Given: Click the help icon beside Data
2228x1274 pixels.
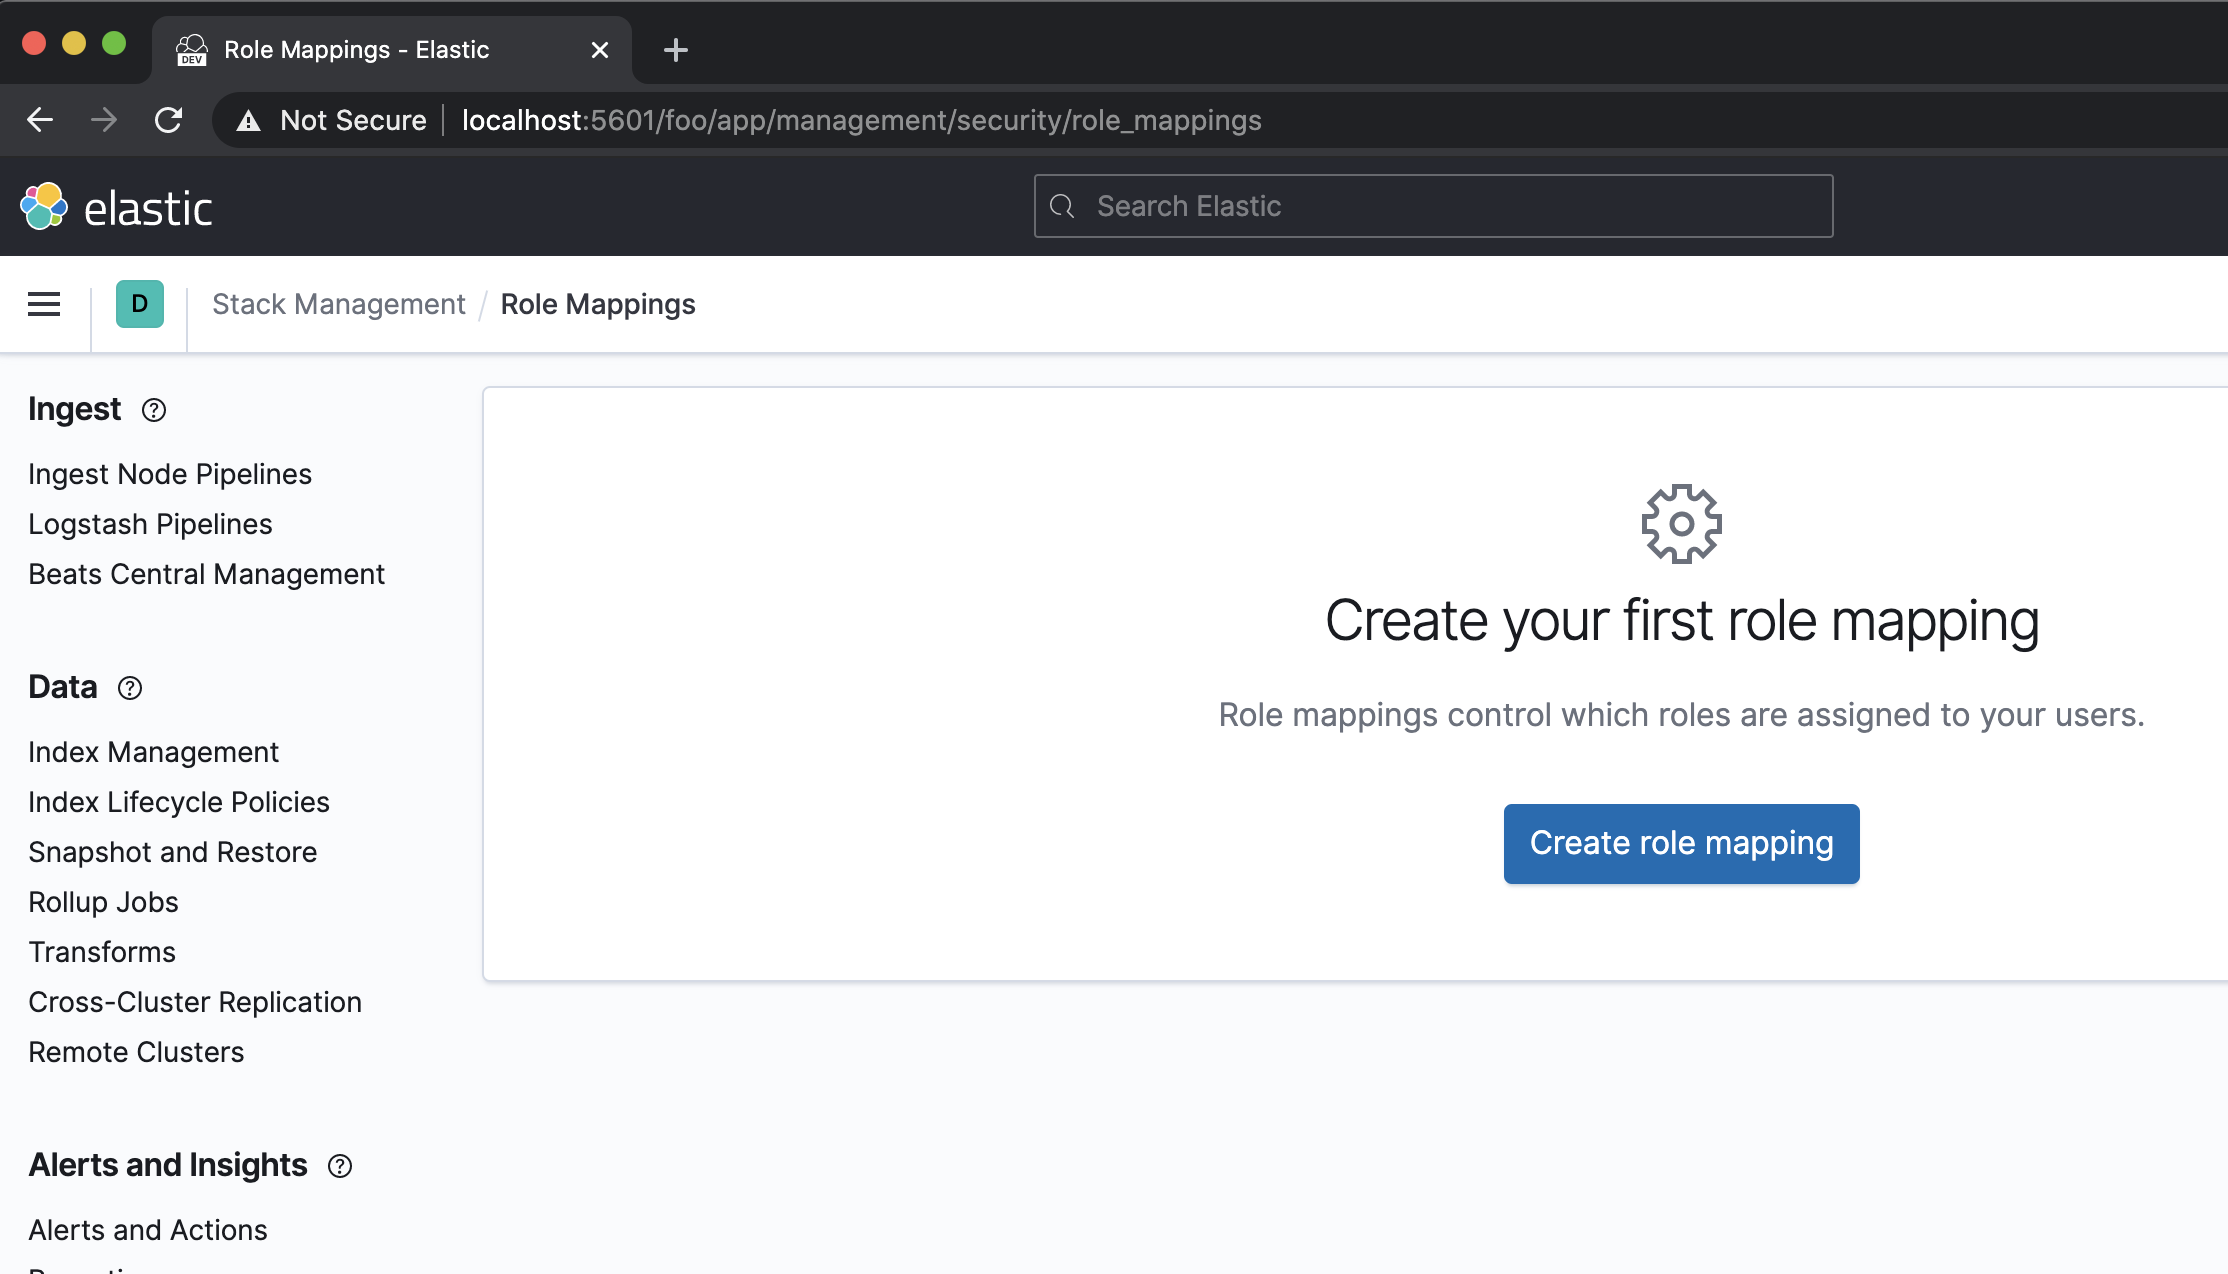Looking at the screenshot, I should (130, 688).
